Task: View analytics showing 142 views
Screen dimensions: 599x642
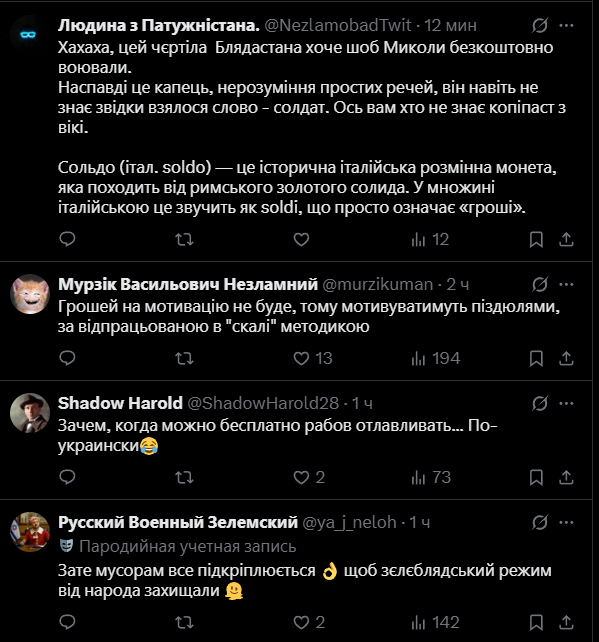Action: [x=436, y=622]
